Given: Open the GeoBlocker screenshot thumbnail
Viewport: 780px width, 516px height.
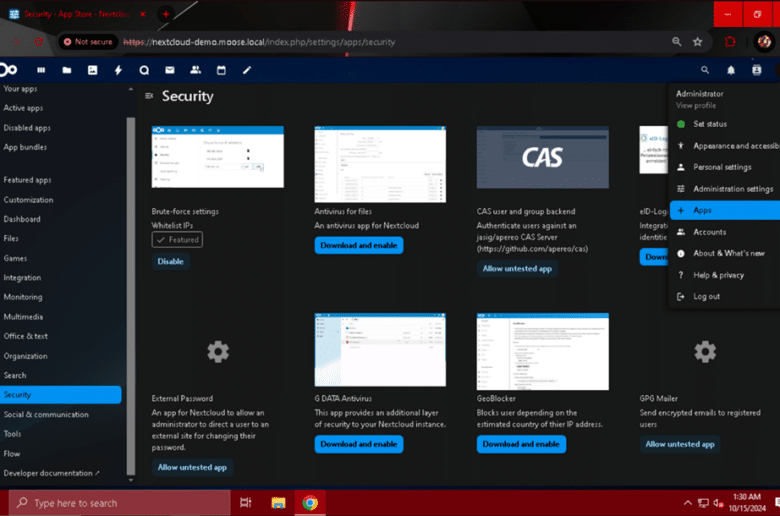Looking at the screenshot, I should [543, 351].
